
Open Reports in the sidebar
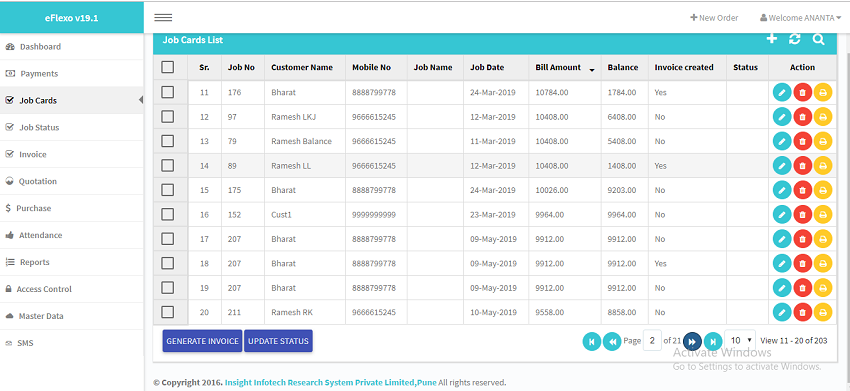coord(35,262)
